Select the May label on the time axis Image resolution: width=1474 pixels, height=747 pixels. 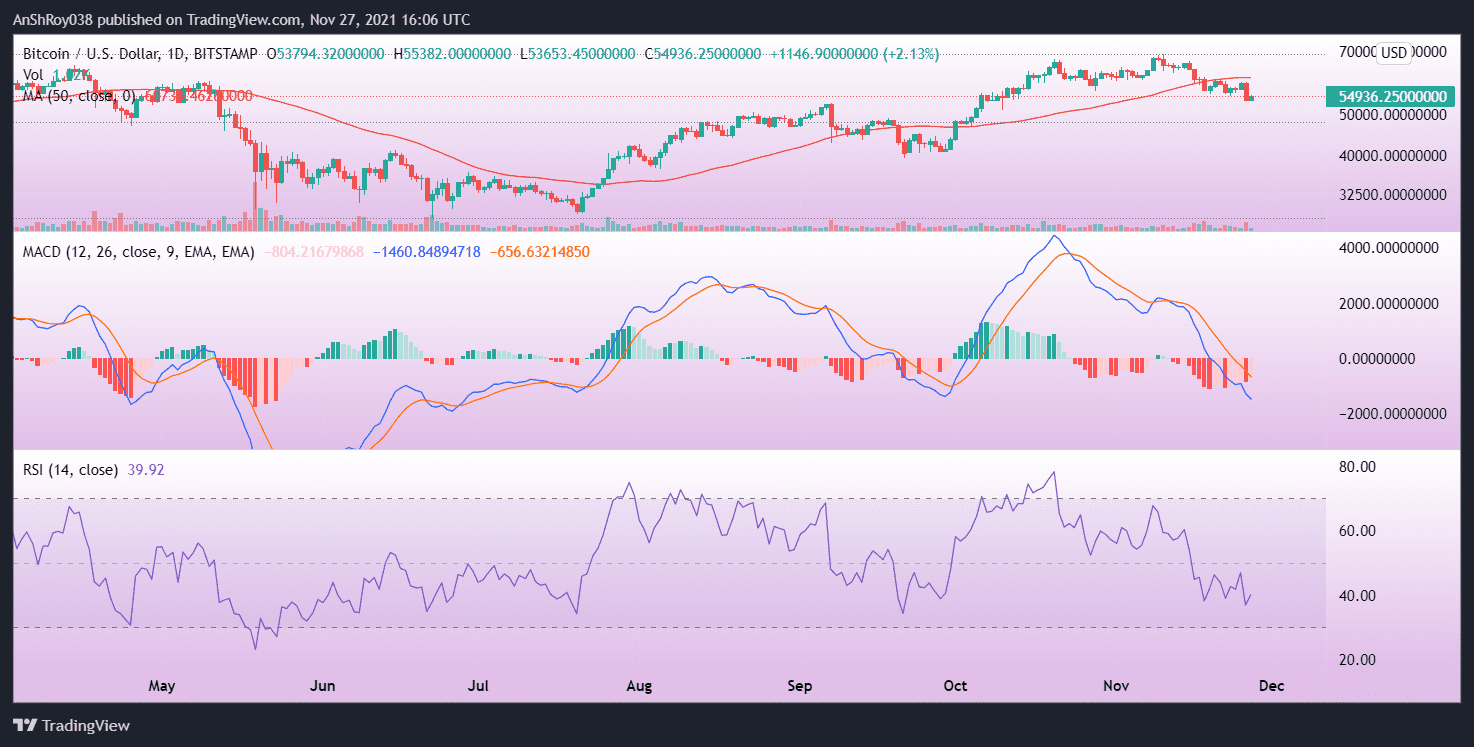point(161,686)
